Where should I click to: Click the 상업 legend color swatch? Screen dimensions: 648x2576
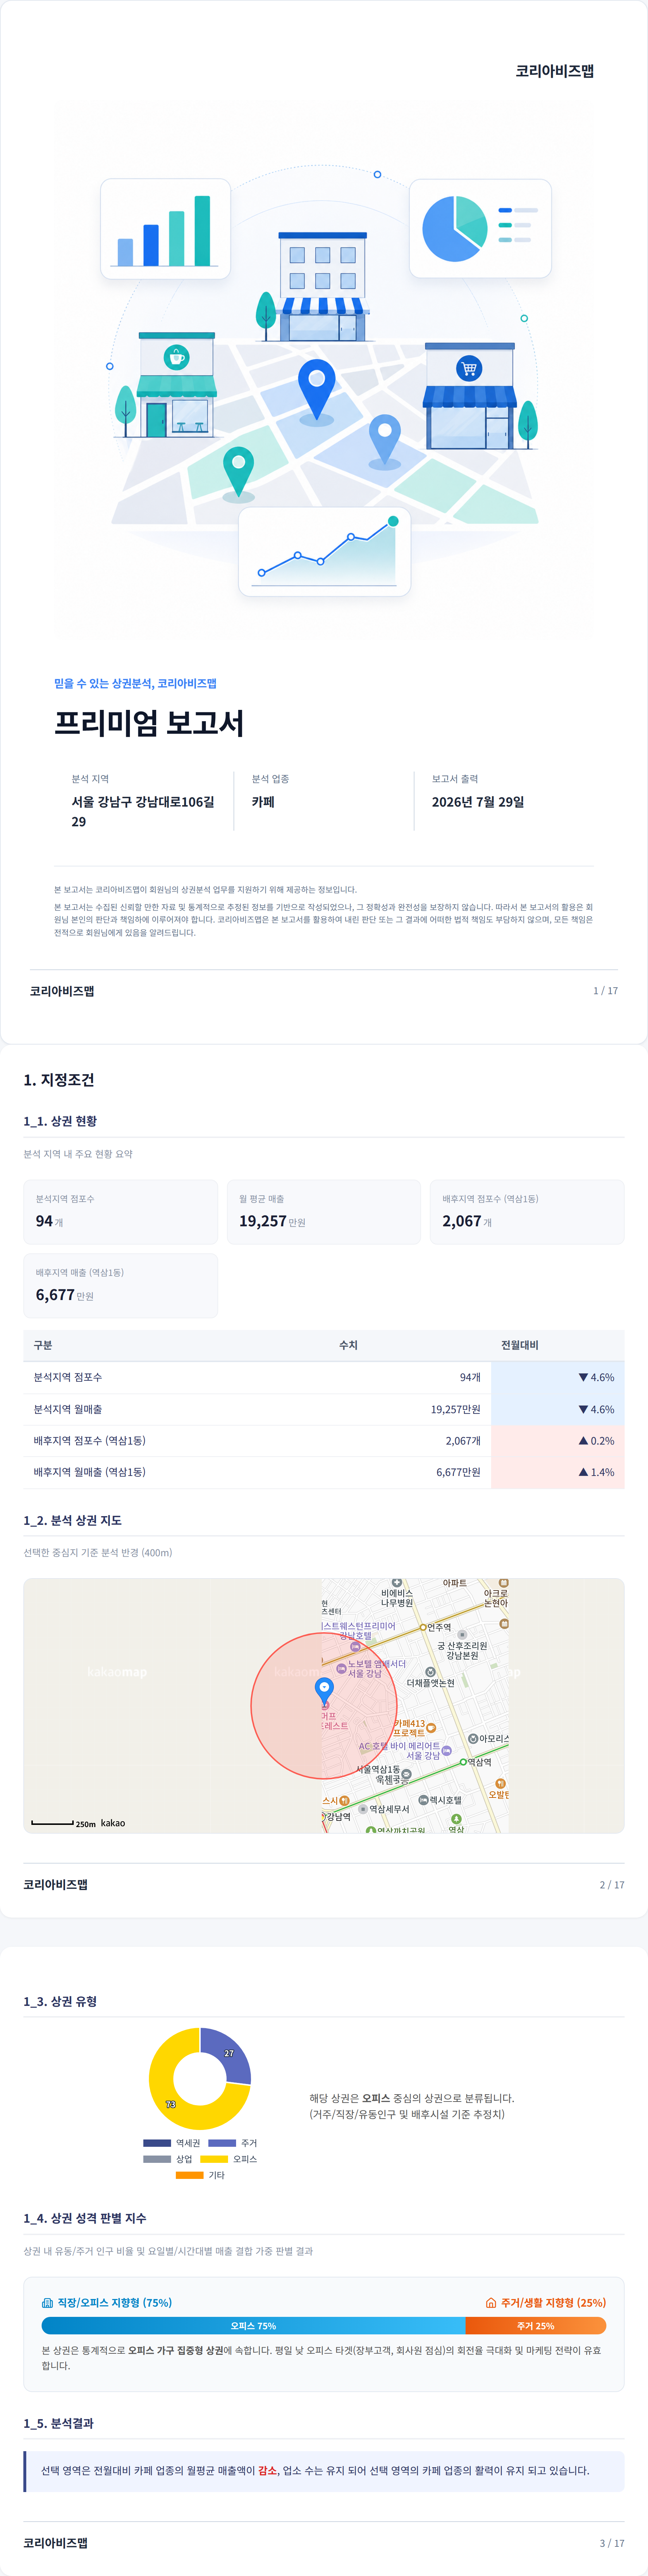click(x=157, y=2159)
